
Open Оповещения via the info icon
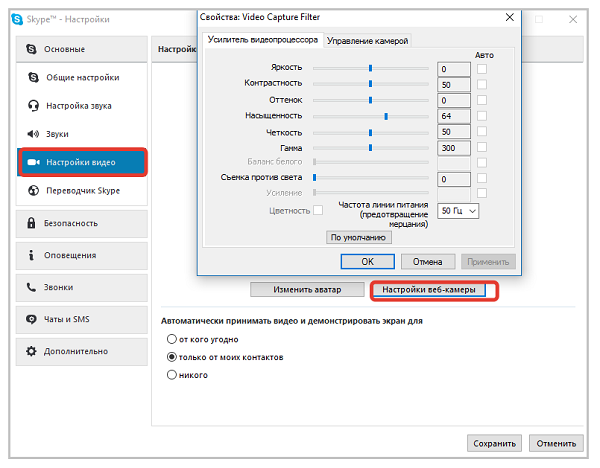pyautogui.click(x=33, y=255)
